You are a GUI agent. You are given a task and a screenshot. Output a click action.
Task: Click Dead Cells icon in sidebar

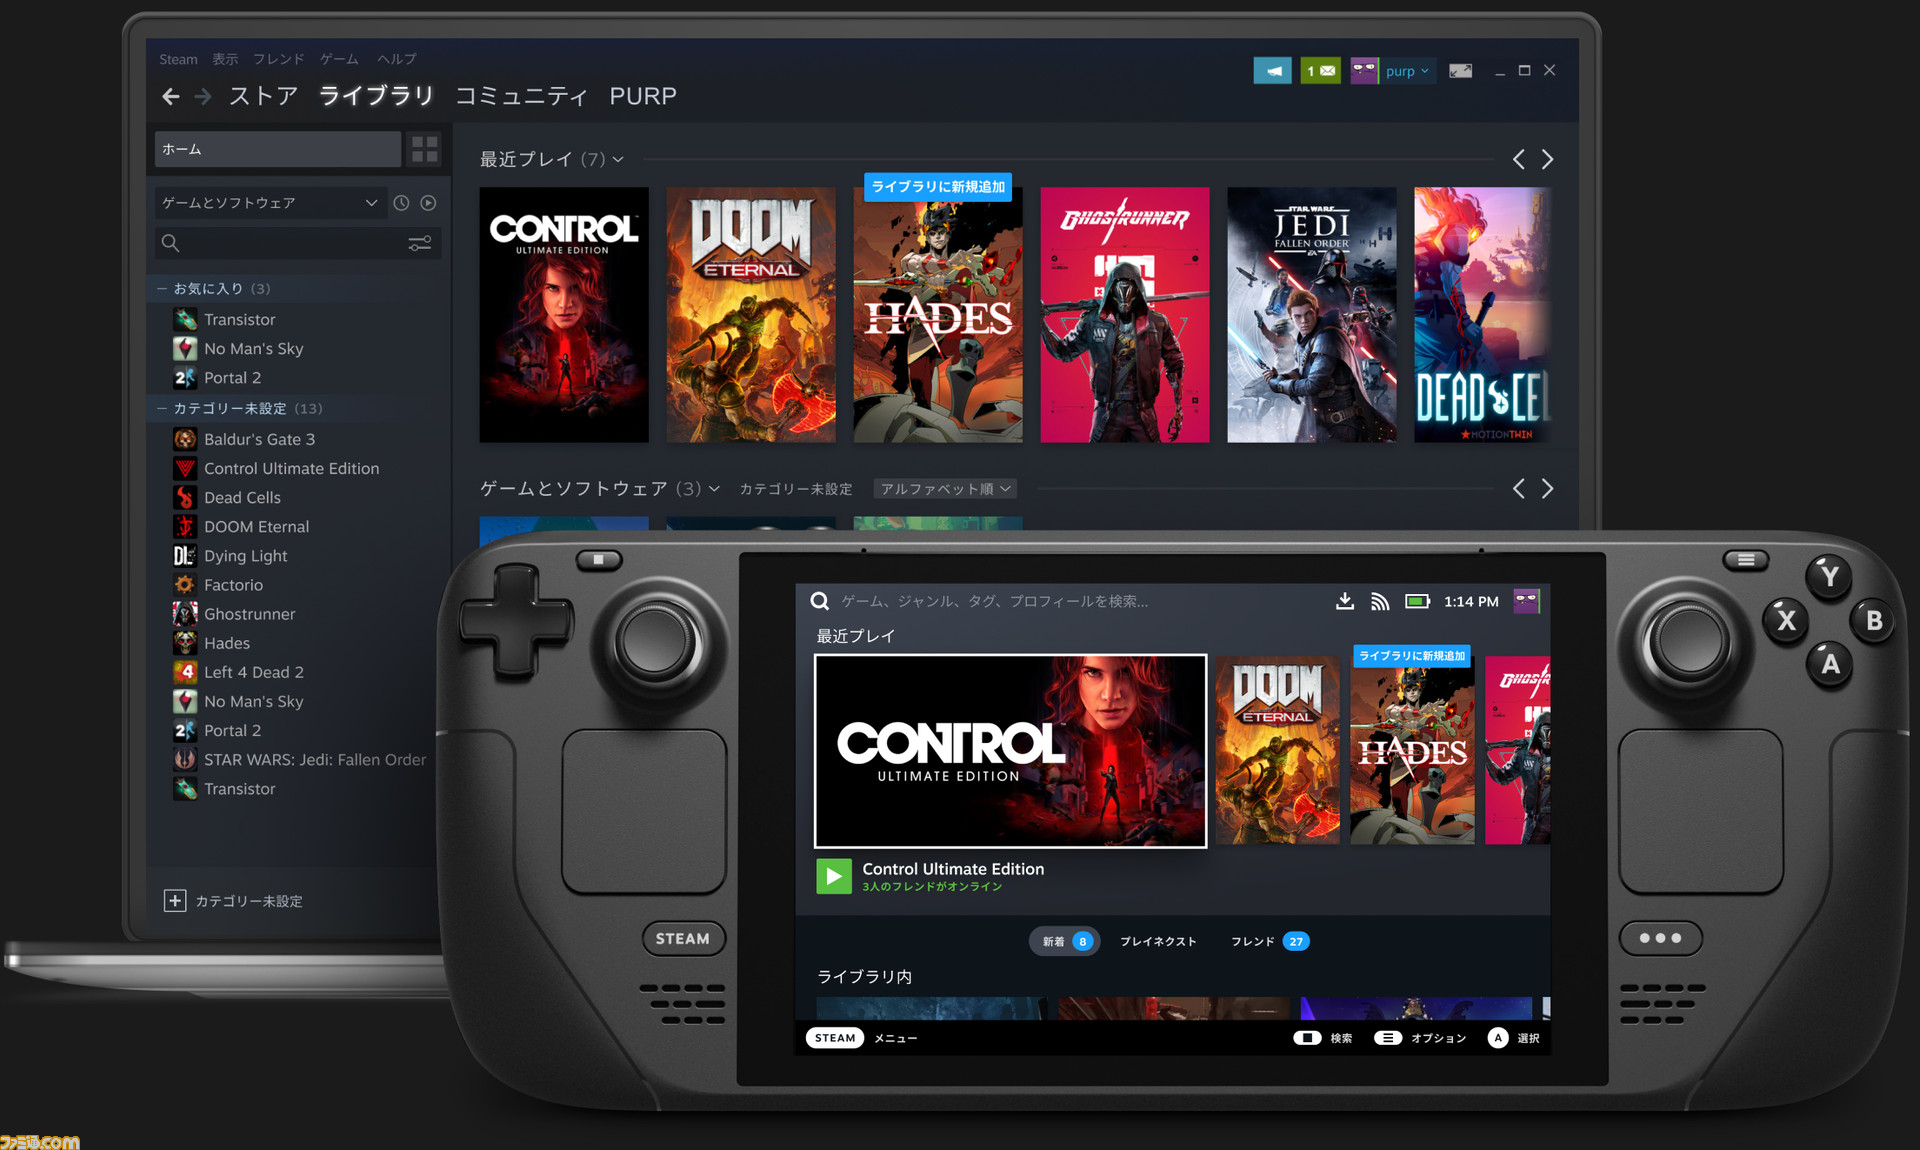pyautogui.click(x=190, y=497)
